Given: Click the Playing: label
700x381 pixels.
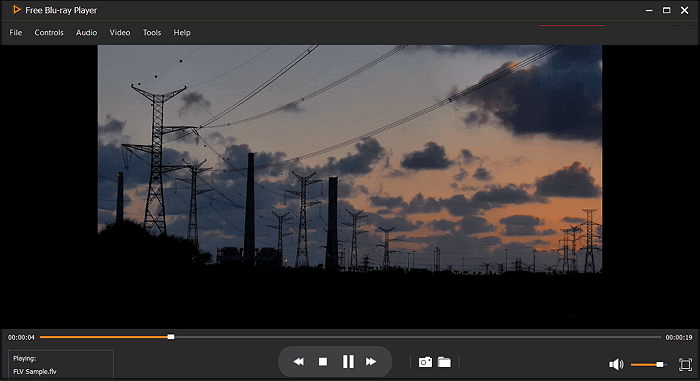Looking at the screenshot, I should point(25,358).
